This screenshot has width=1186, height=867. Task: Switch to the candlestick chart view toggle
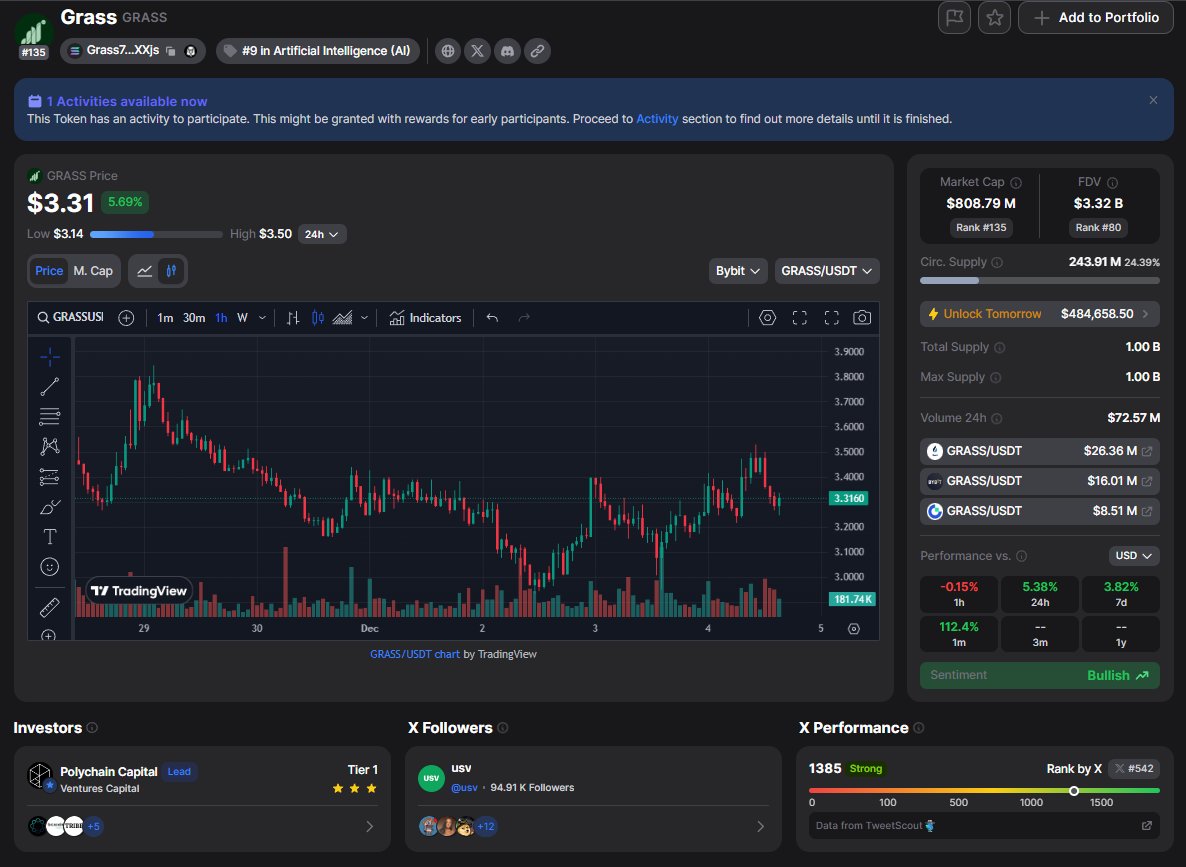172,271
